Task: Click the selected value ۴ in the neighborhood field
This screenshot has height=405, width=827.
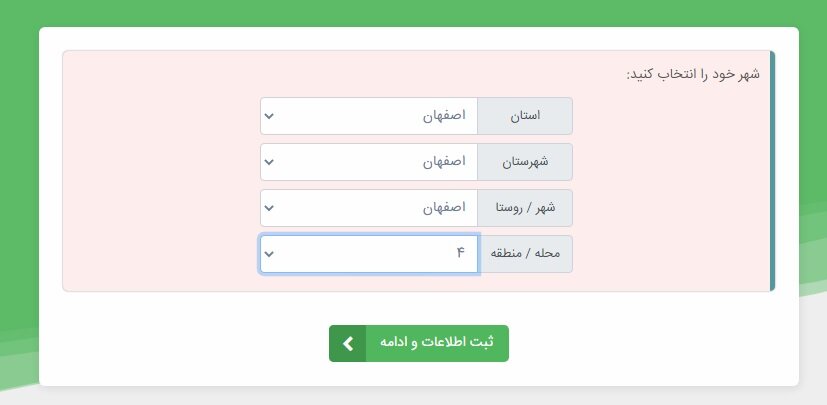Action: pyautogui.click(x=461, y=254)
